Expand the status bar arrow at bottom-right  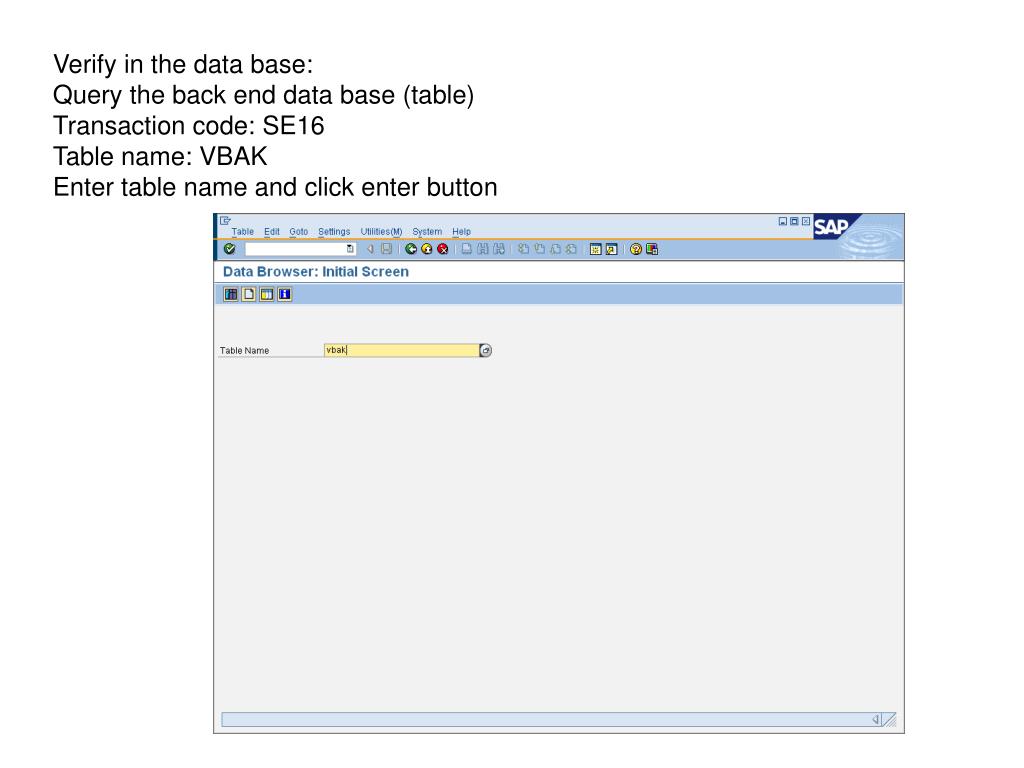coord(876,720)
